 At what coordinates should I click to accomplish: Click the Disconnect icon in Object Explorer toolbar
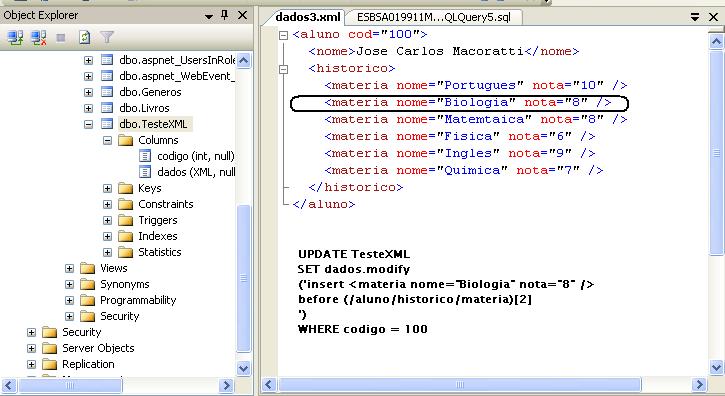(x=39, y=37)
